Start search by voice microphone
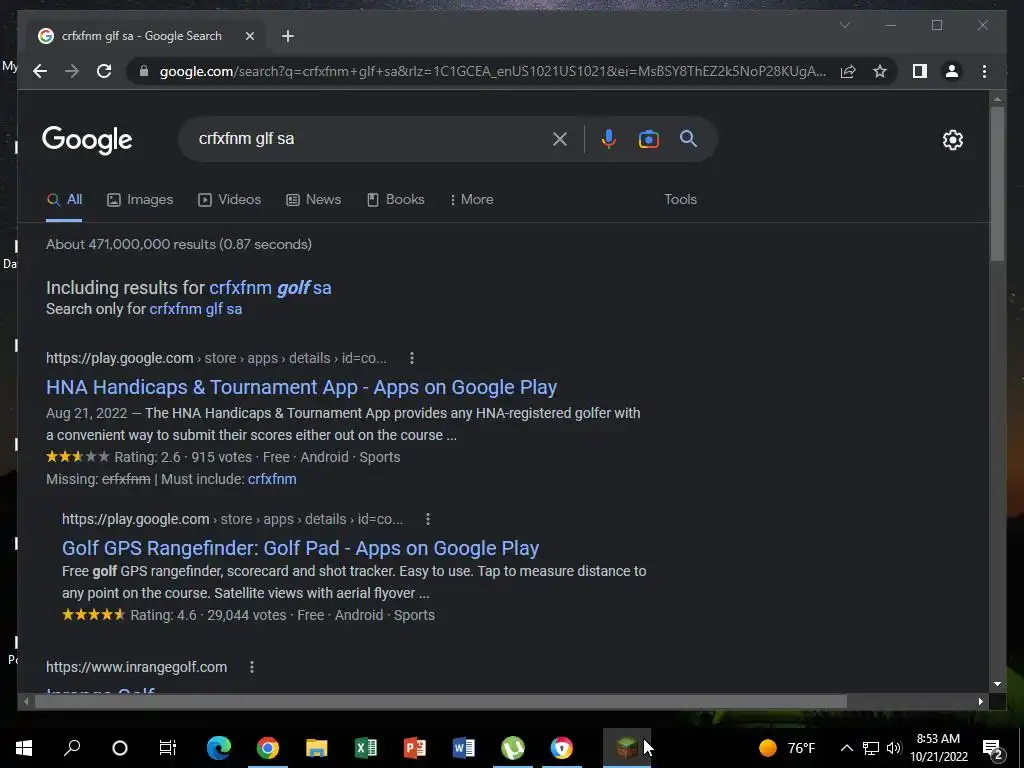Screen dimensions: 1024x768 608,138
